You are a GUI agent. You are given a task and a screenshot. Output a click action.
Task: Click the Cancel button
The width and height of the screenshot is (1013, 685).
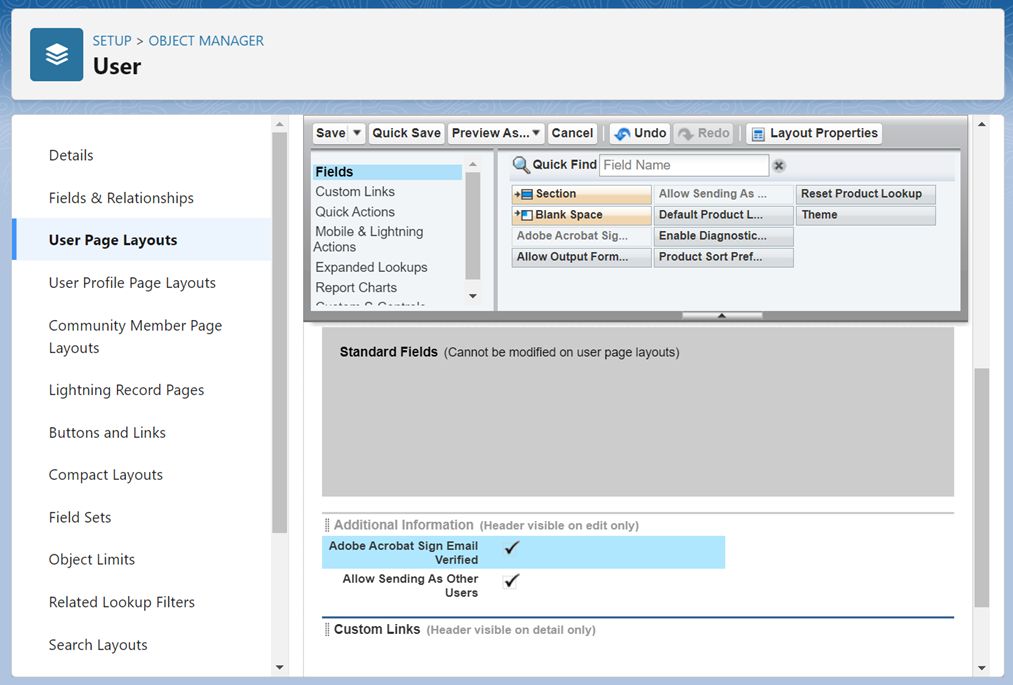click(572, 133)
